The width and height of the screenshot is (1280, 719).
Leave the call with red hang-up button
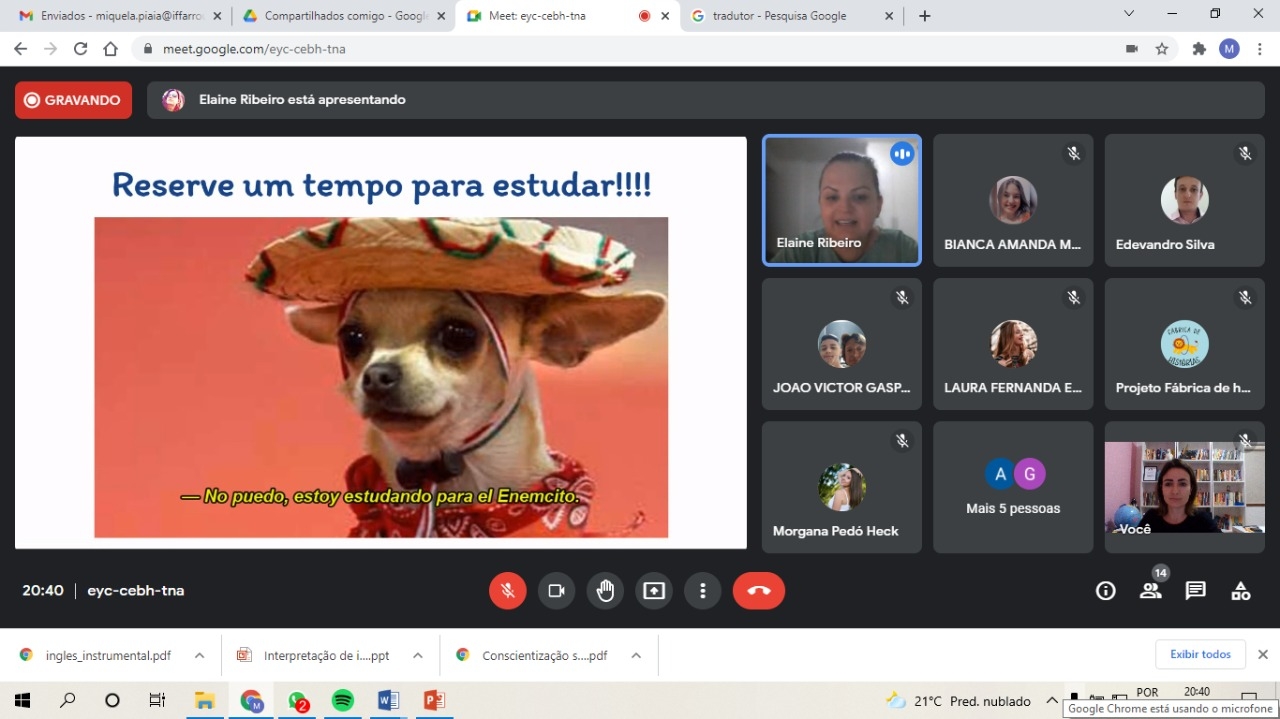pyautogui.click(x=758, y=591)
